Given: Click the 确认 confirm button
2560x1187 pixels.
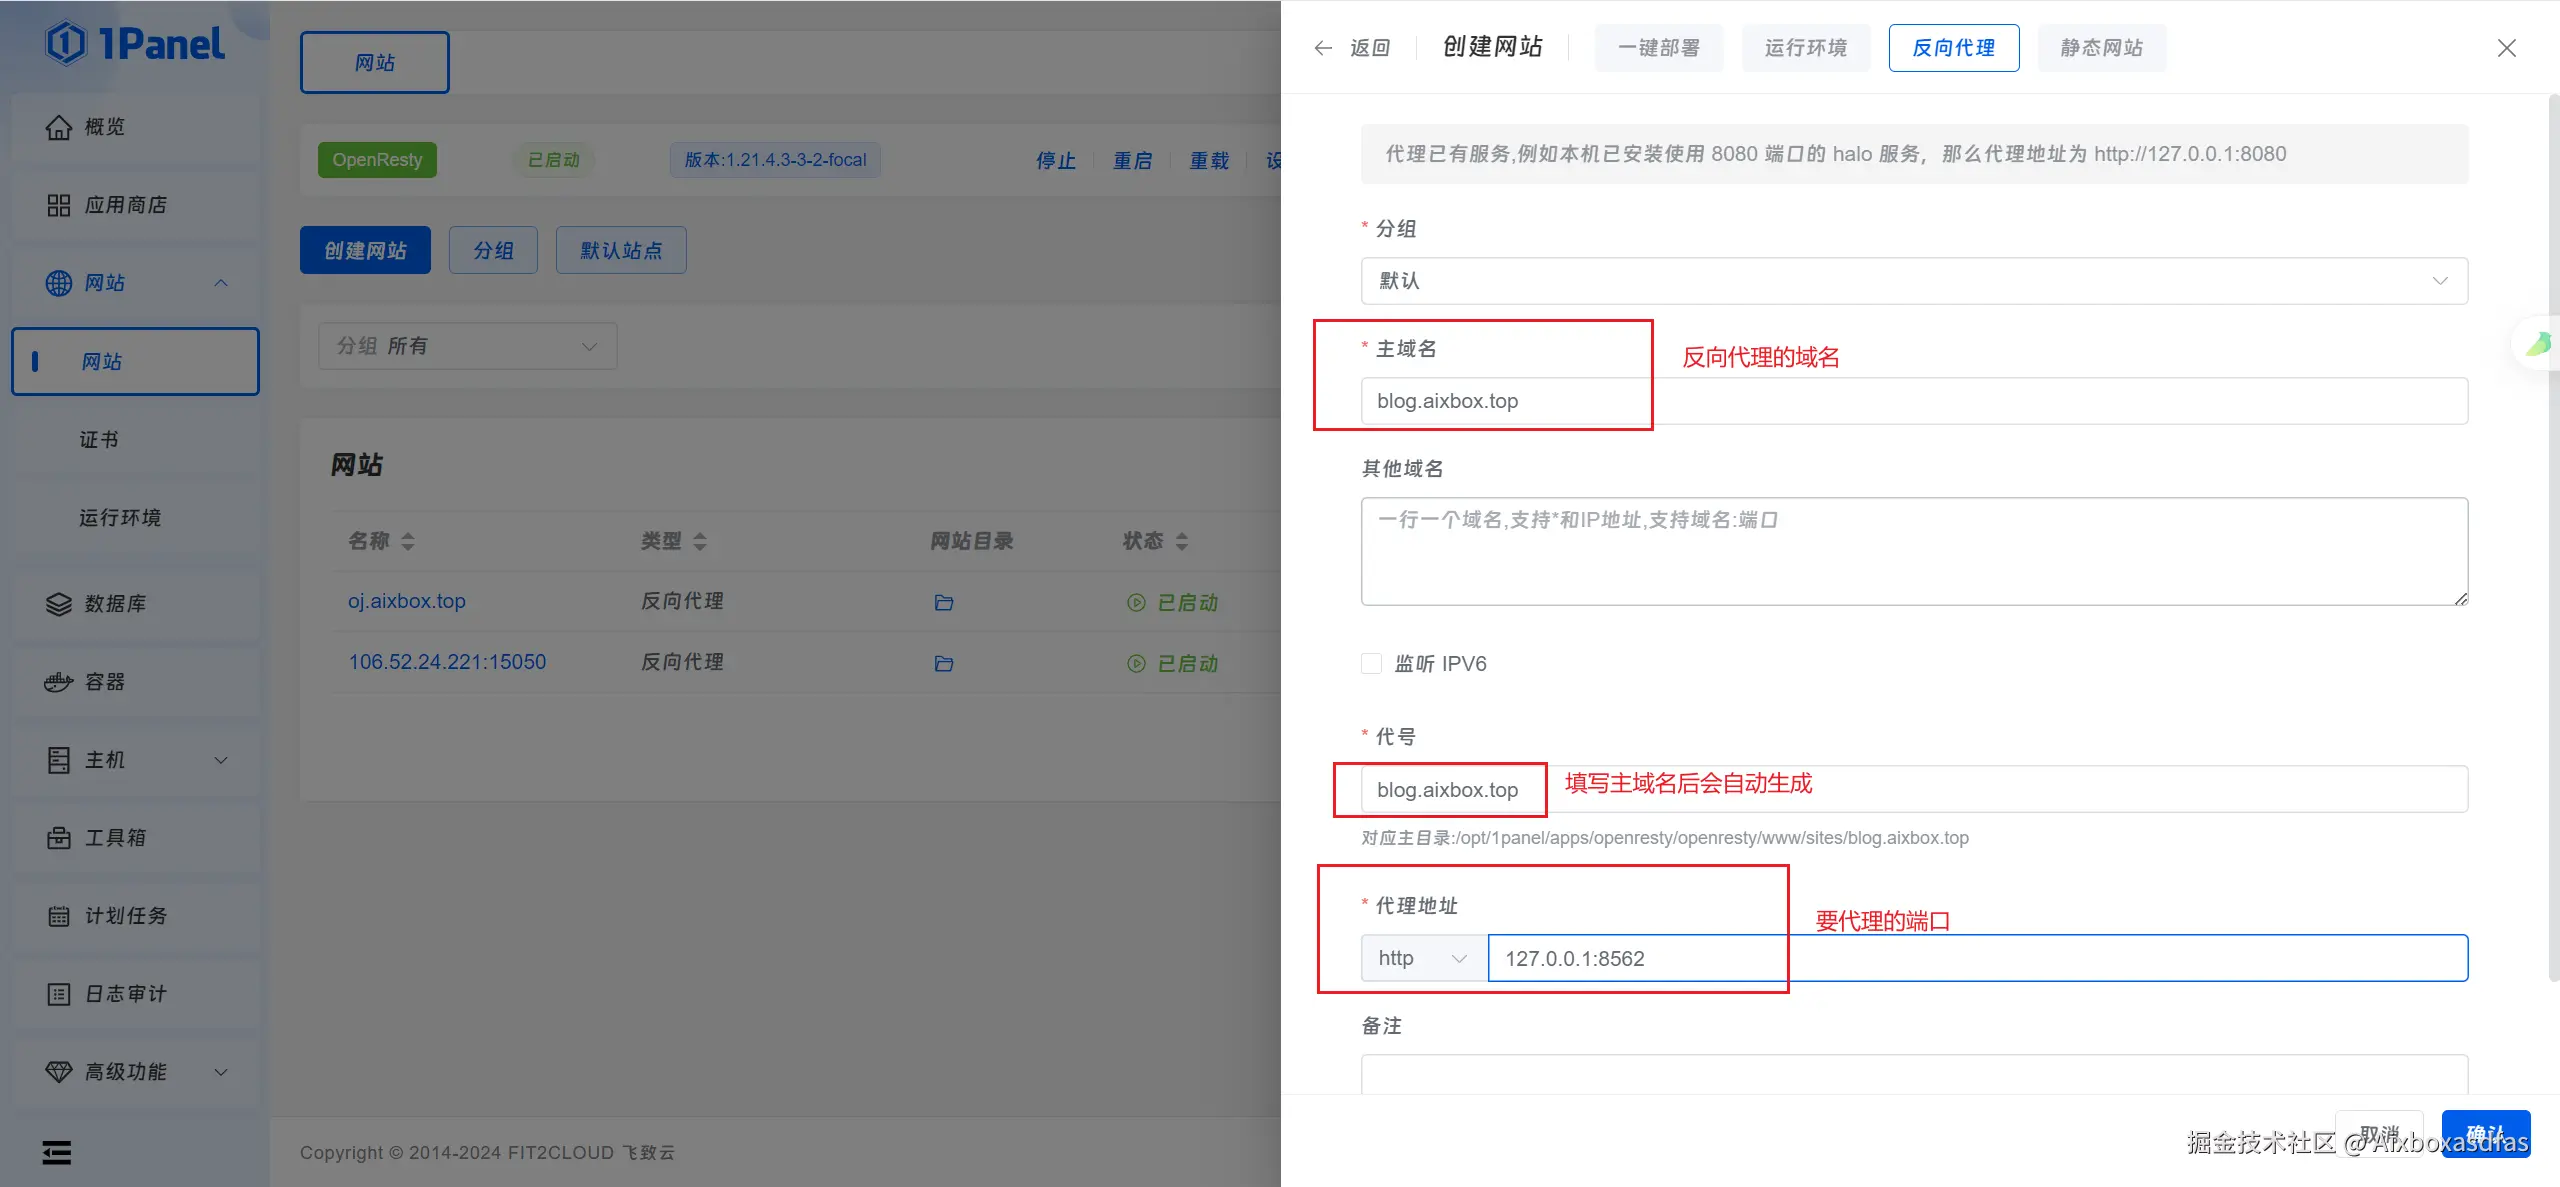Looking at the screenshot, I should click(x=2485, y=1133).
